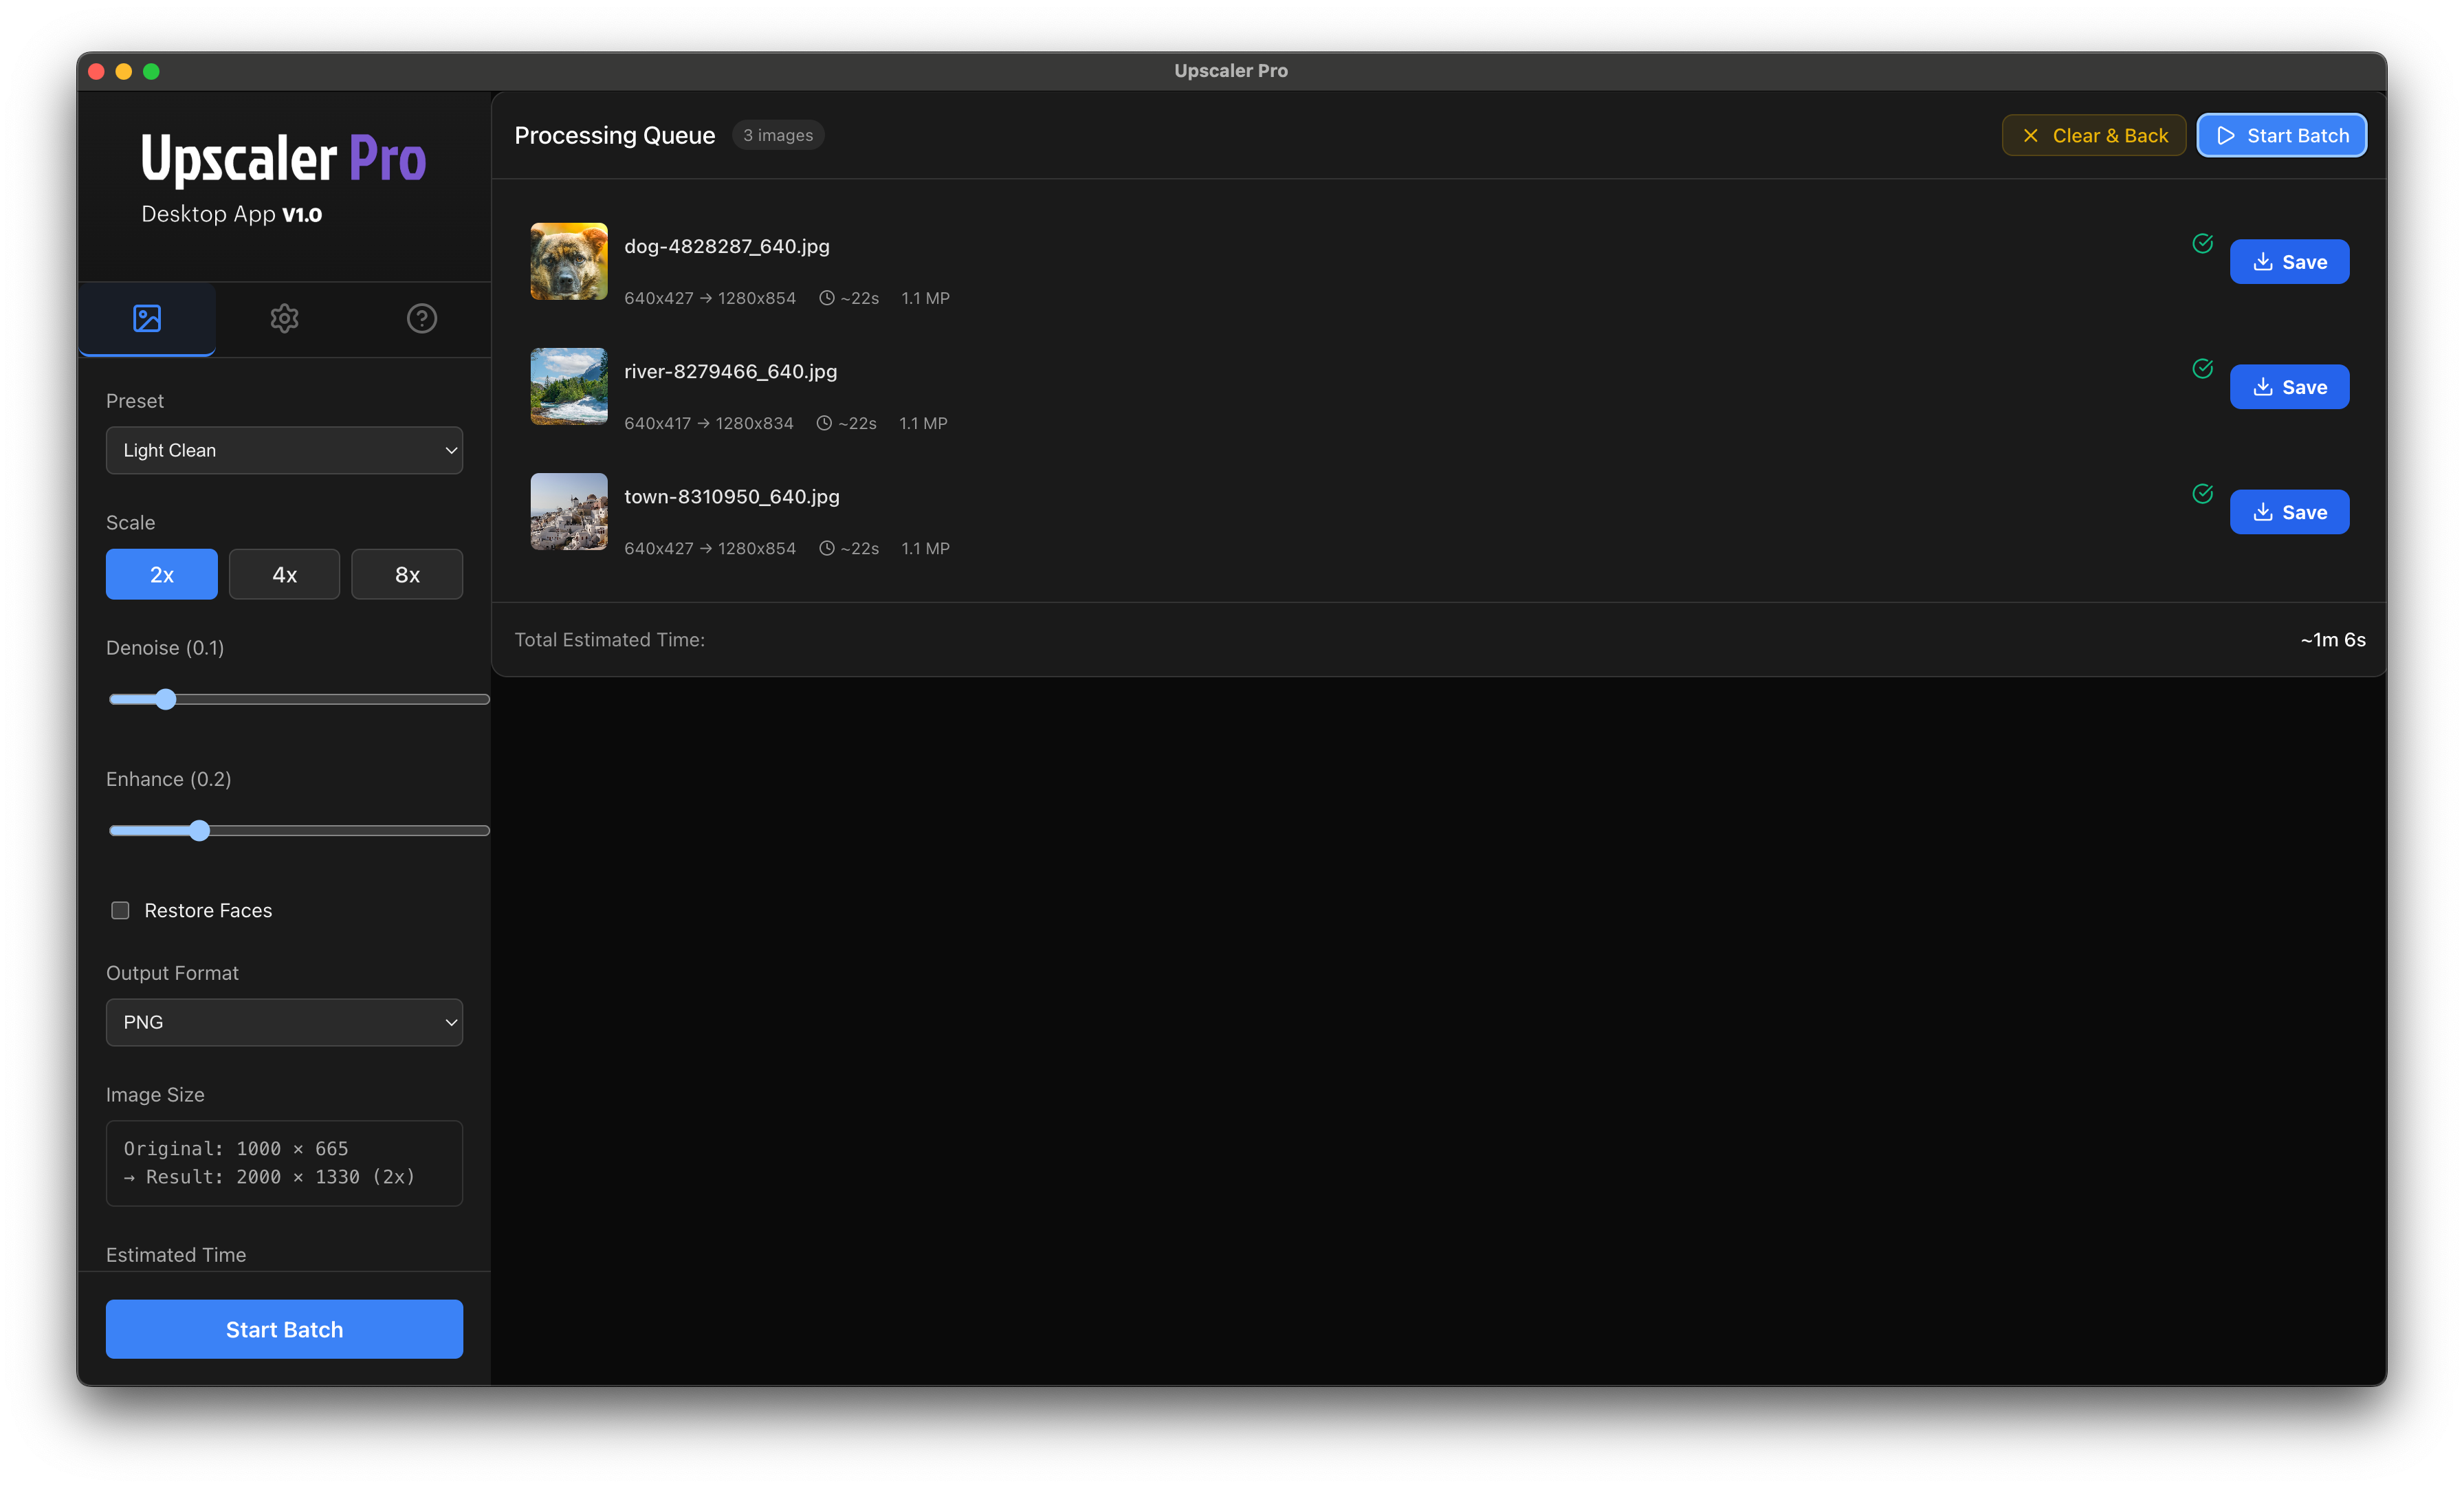This screenshot has width=2464, height=1488.
Task: Open the Preset dropdown showing Light Clean
Action: point(284,450)
